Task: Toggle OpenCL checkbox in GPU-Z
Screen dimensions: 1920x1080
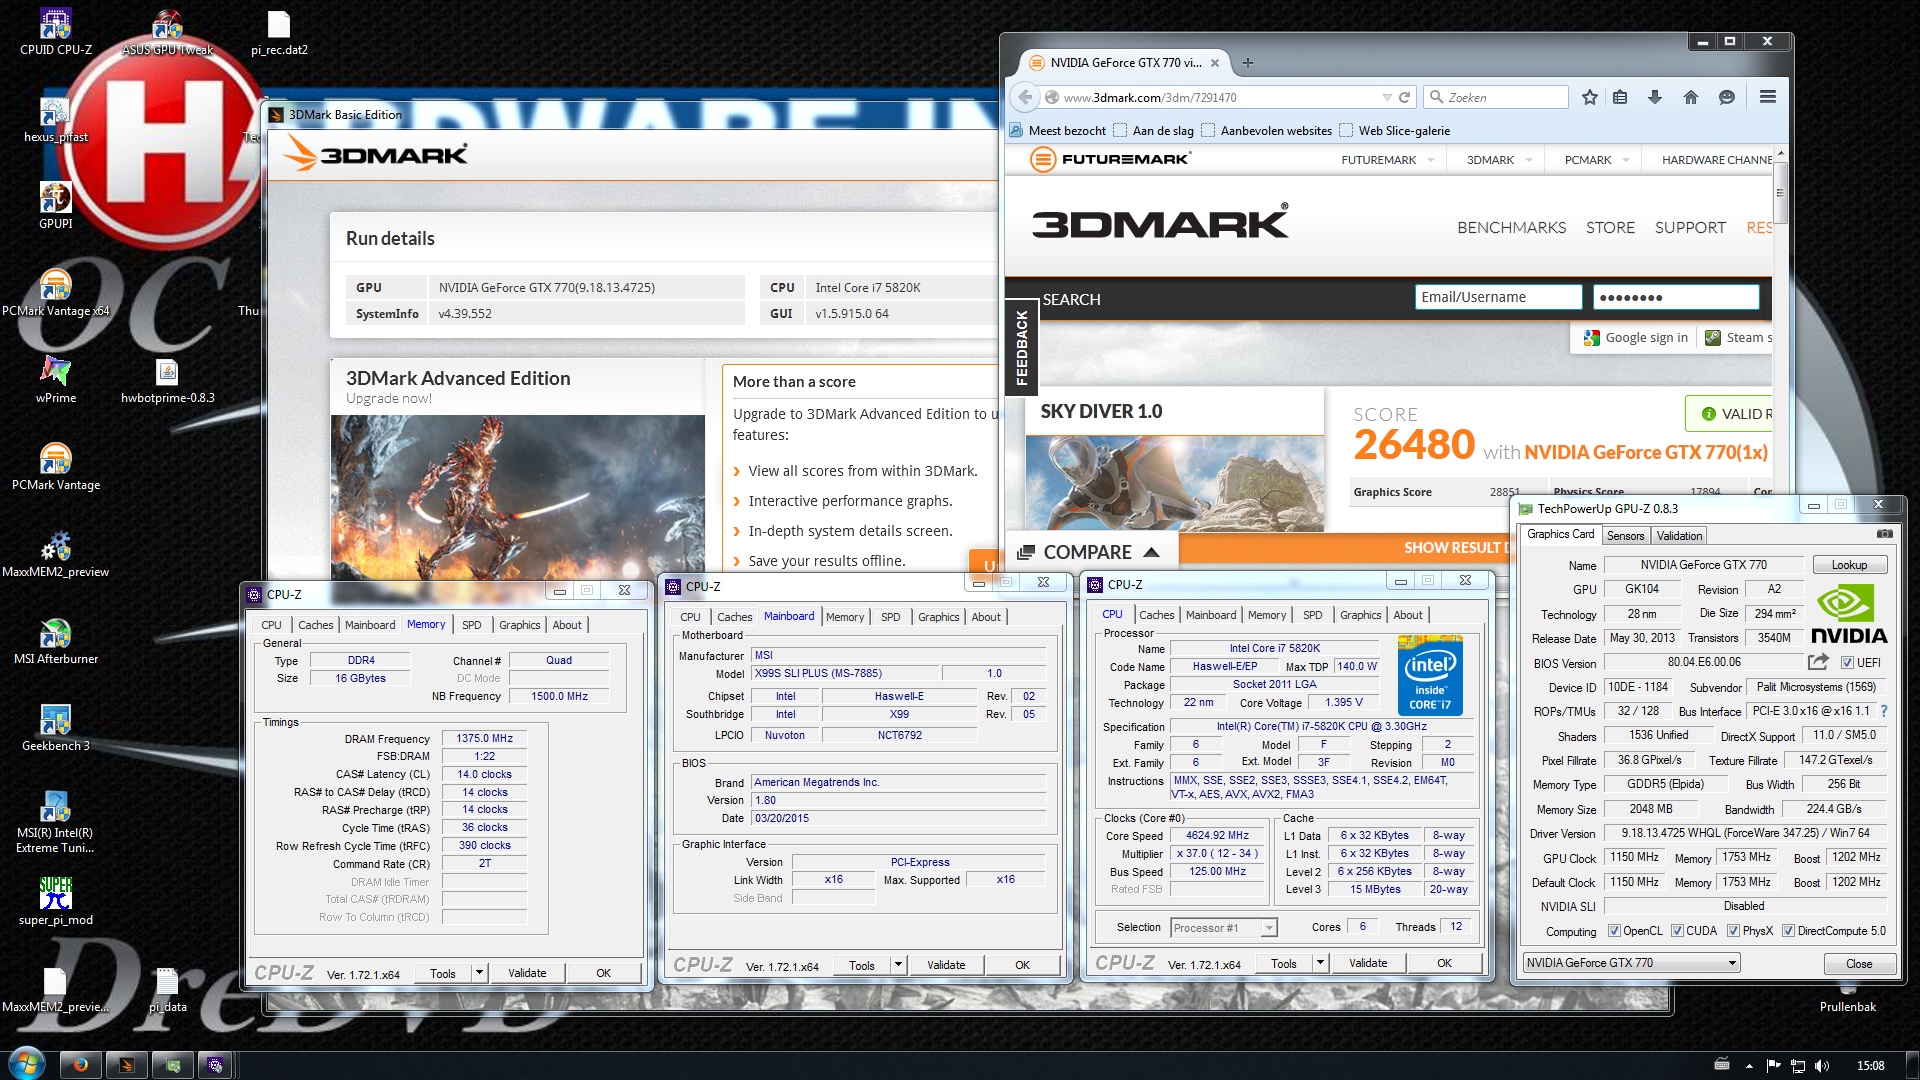Action: pos(1614,931)
